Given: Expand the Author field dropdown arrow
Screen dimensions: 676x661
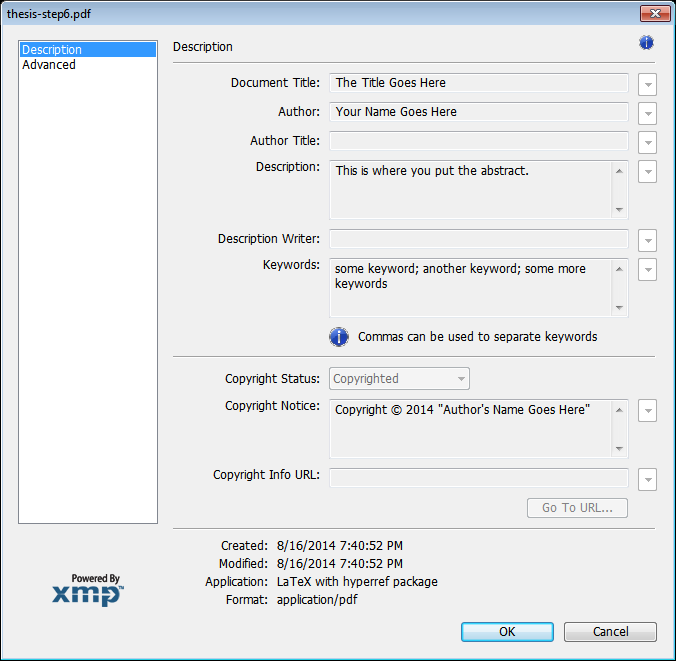Looking at the screenshot, I should pyautogui.click(x=647, y=113).
